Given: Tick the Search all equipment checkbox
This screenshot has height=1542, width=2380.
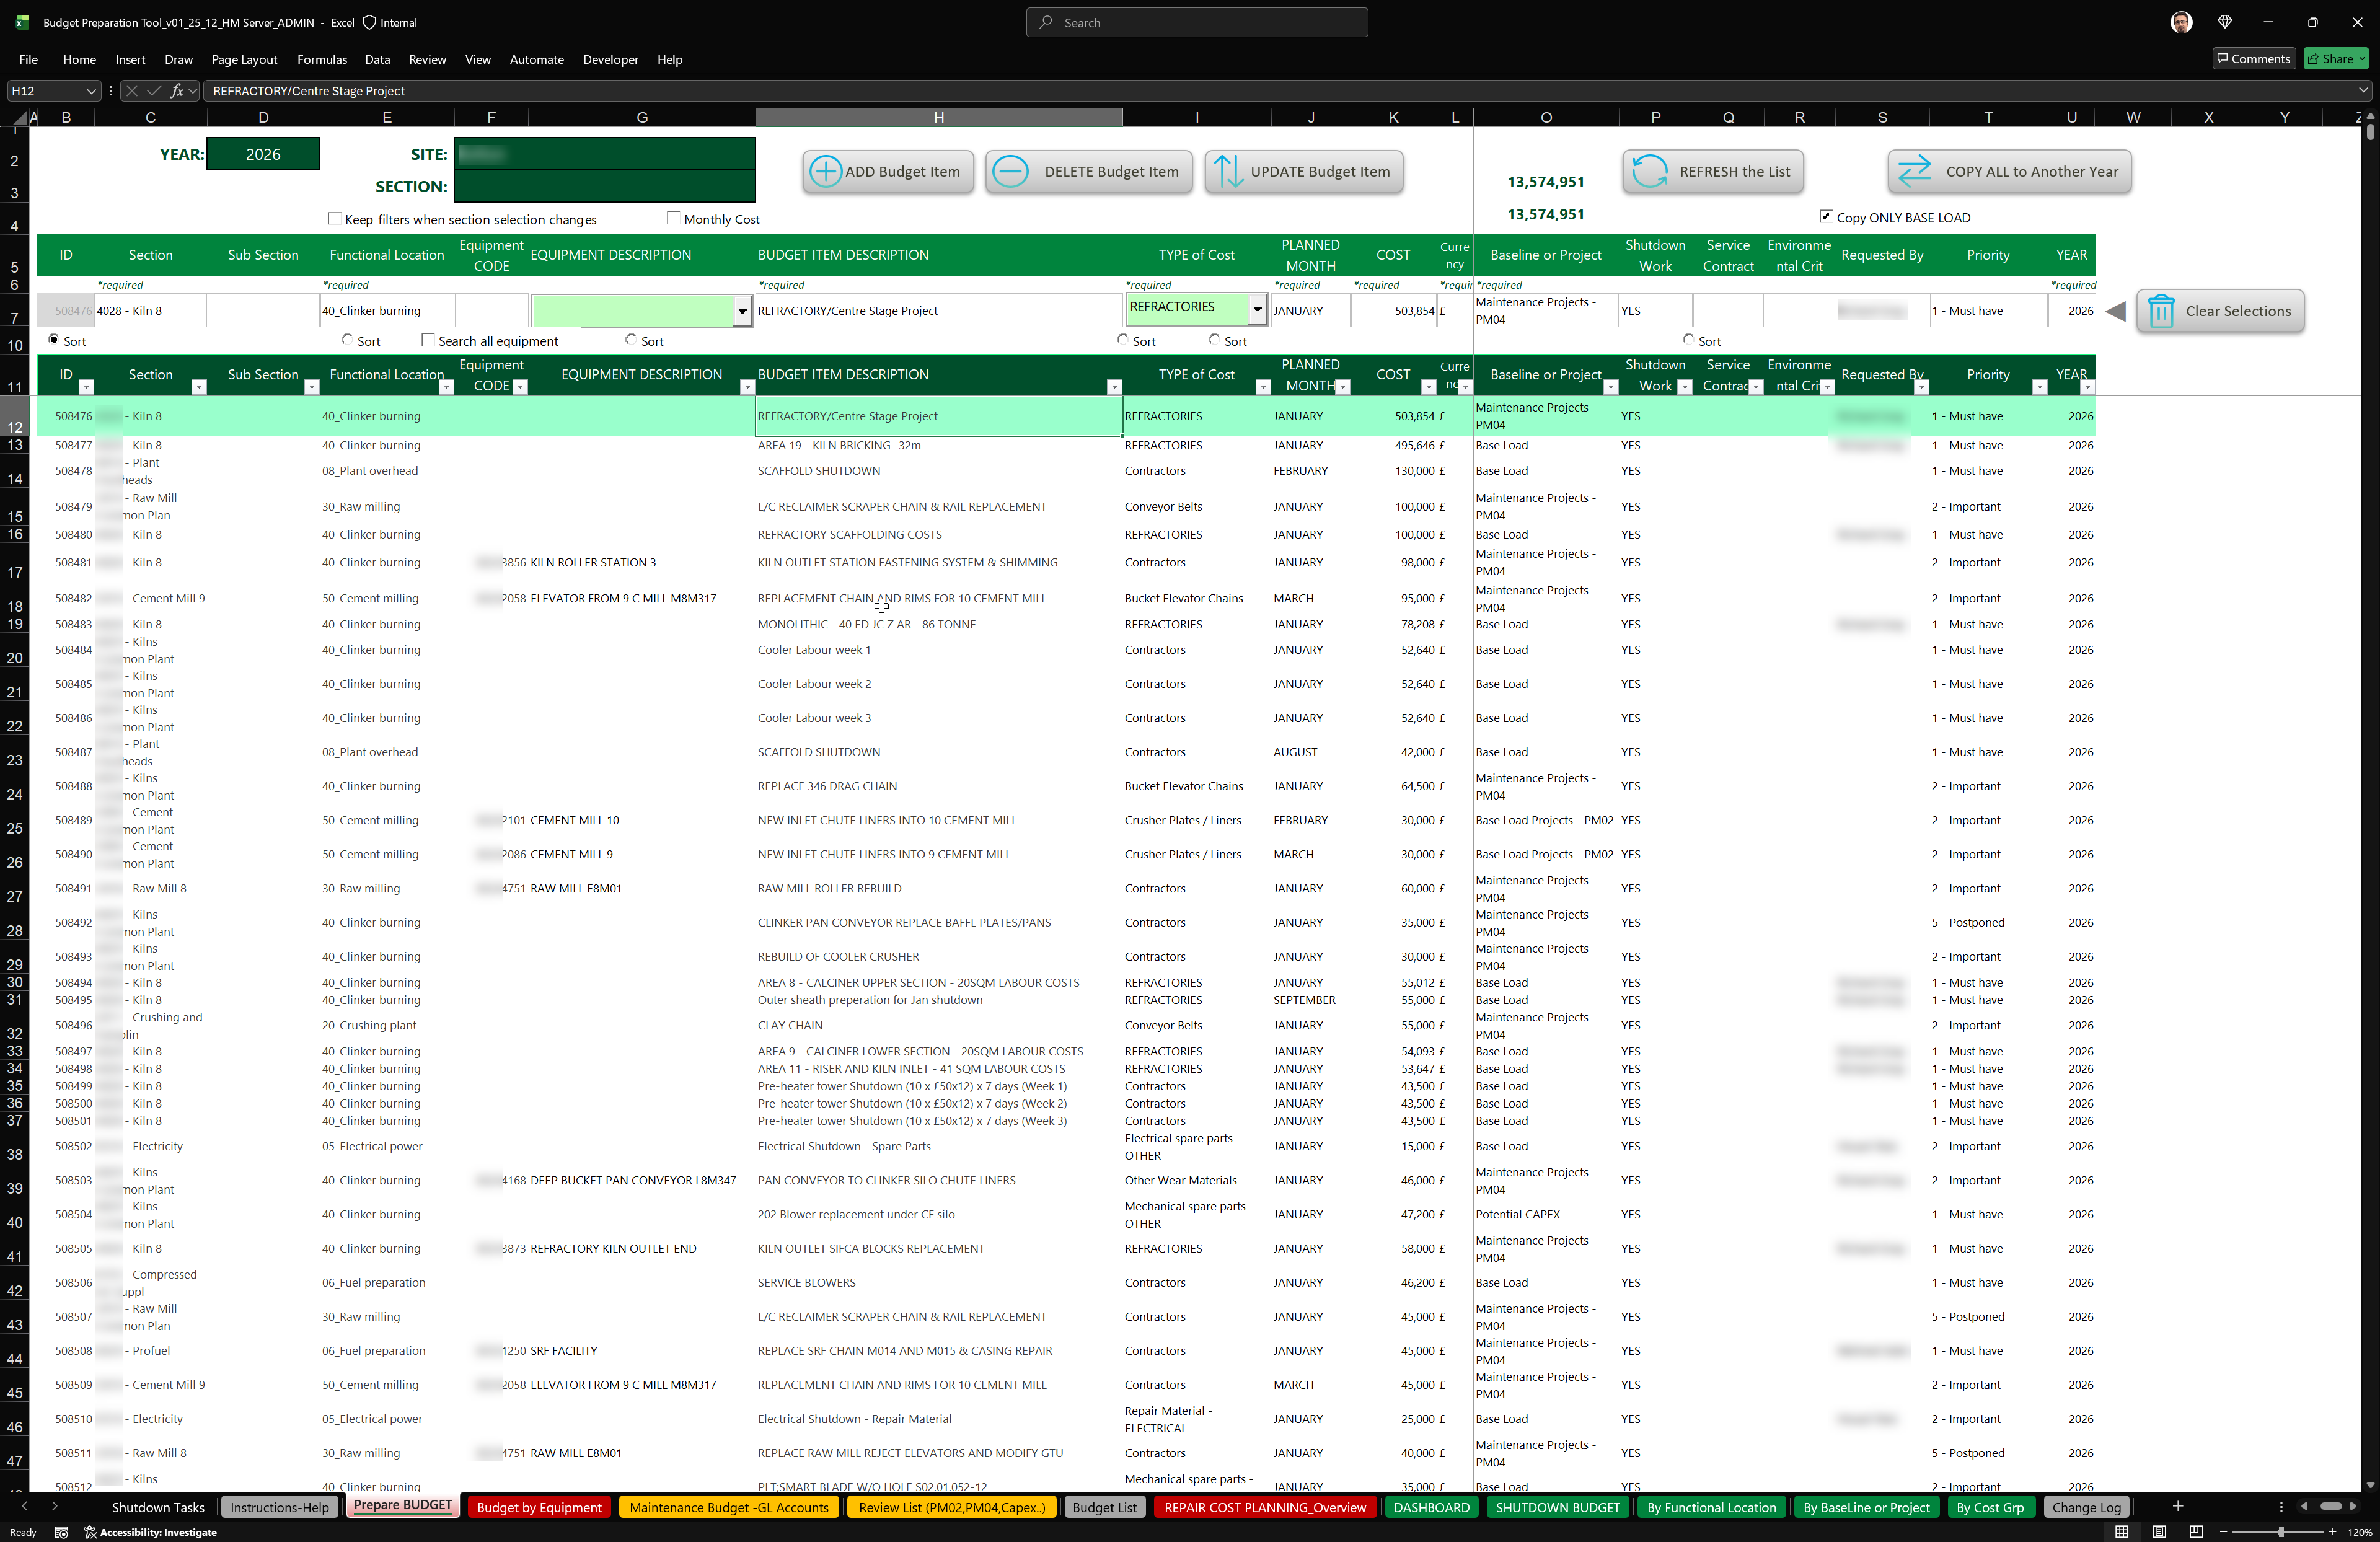Looking at the screenshot, I should click(428, 340).
